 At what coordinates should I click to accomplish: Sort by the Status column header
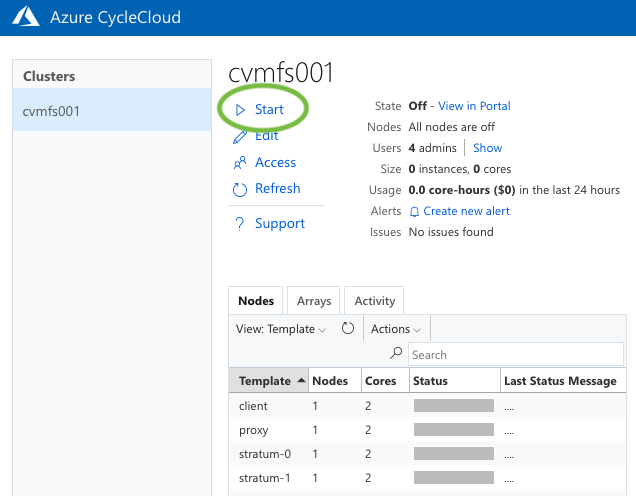click(455, 380)
